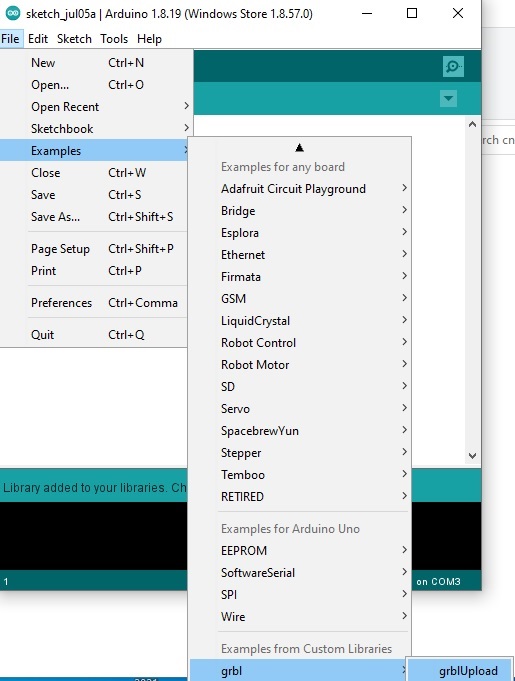This screenshot has height=681, width=515.
Task: Open Wire examples submenu
Action: tap(300, 617)
